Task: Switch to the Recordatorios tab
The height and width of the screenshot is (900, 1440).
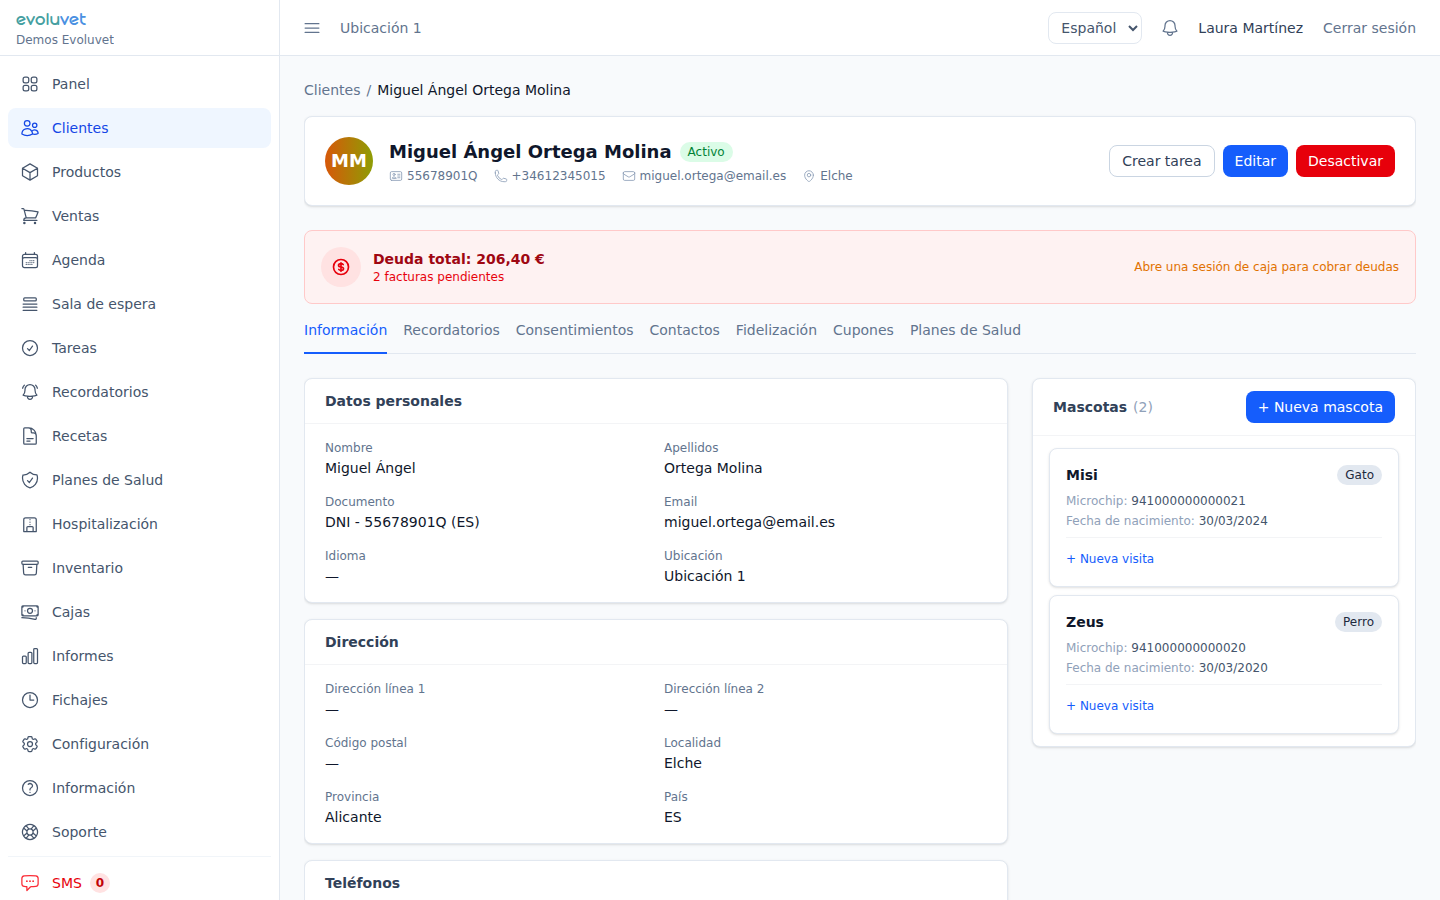Action: [x=451, y=330]
